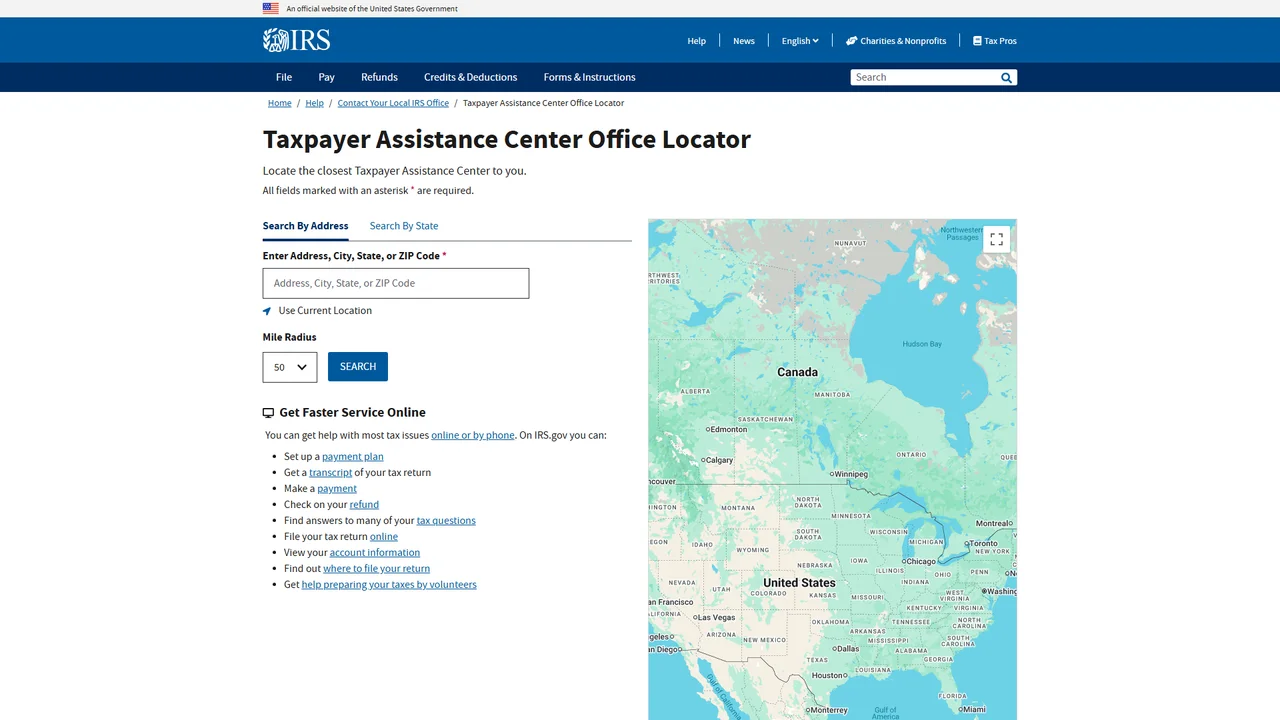
Task: Click the address input field
Action: click(x=396, y=283)
